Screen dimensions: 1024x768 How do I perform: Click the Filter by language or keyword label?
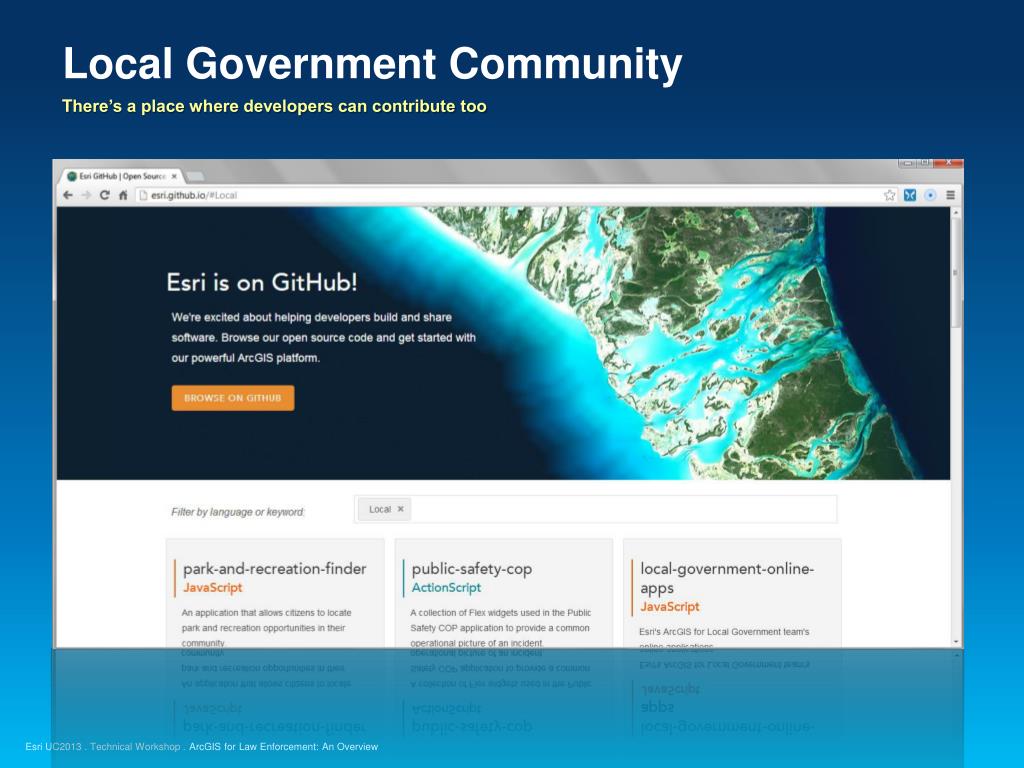coord(238,512)
